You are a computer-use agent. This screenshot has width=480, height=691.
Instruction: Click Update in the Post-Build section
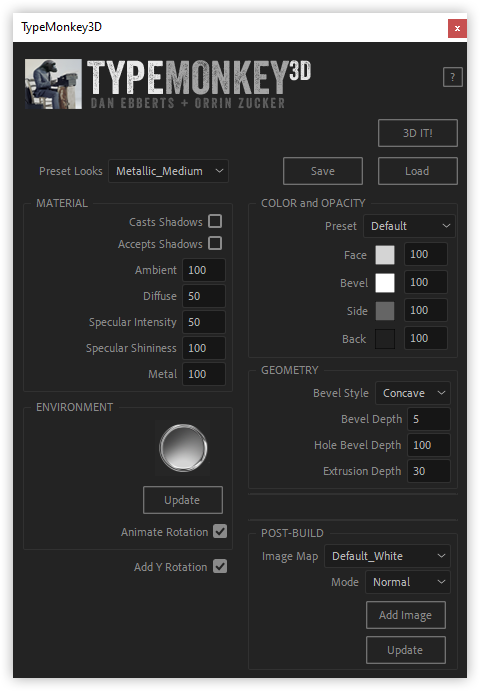(406, 650)
